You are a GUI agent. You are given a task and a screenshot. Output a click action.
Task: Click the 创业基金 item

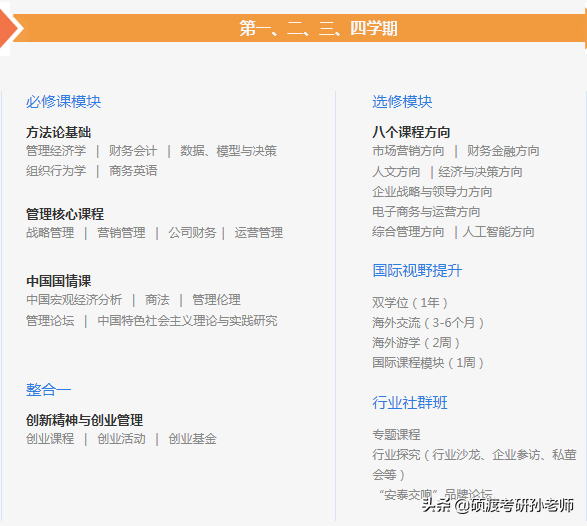(192, 439)
